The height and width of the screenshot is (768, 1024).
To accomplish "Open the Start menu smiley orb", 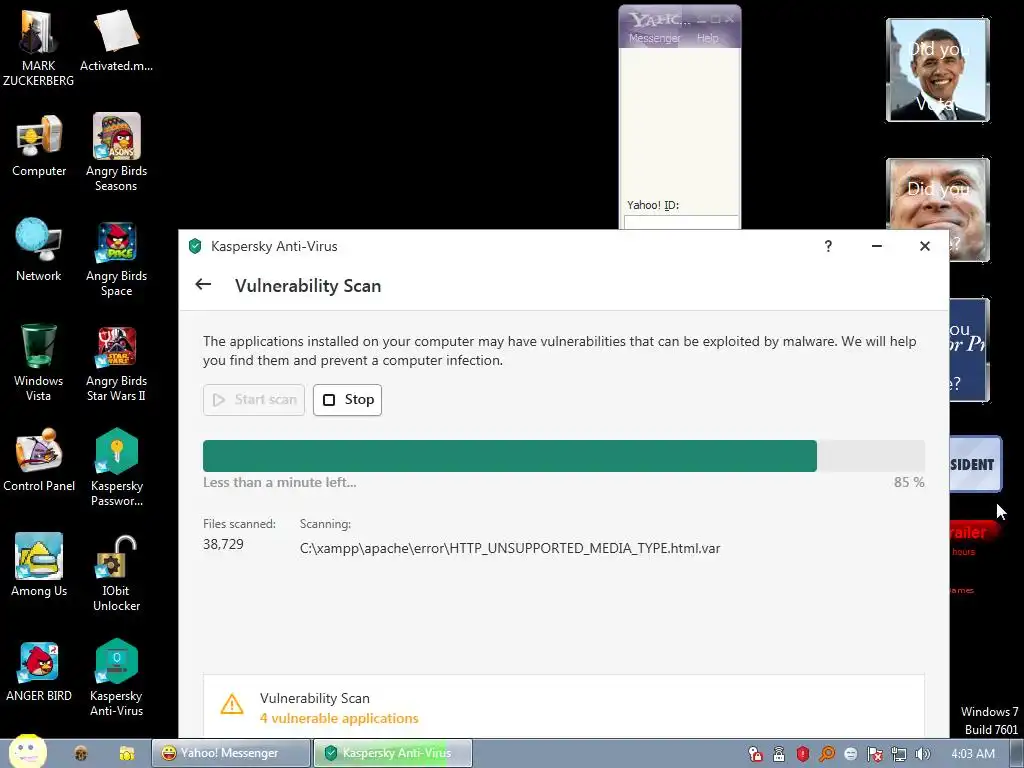I will pos(28,752).
